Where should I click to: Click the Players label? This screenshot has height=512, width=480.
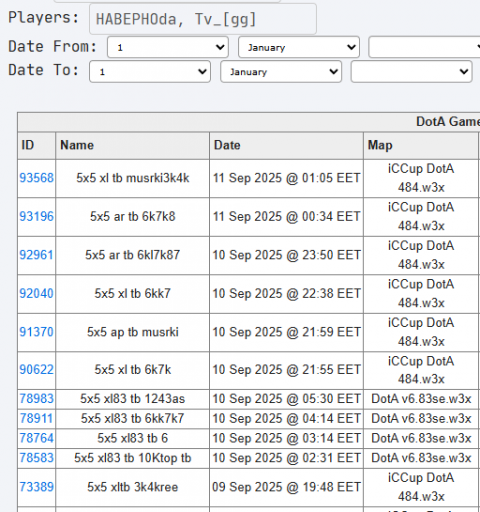(44, 18)
